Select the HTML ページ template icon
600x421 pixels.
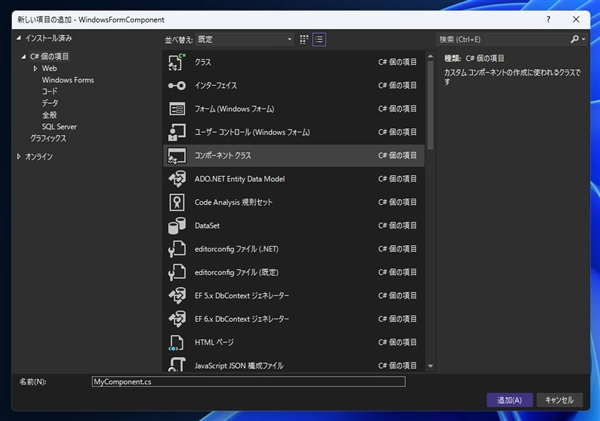(x=177, y=342)
